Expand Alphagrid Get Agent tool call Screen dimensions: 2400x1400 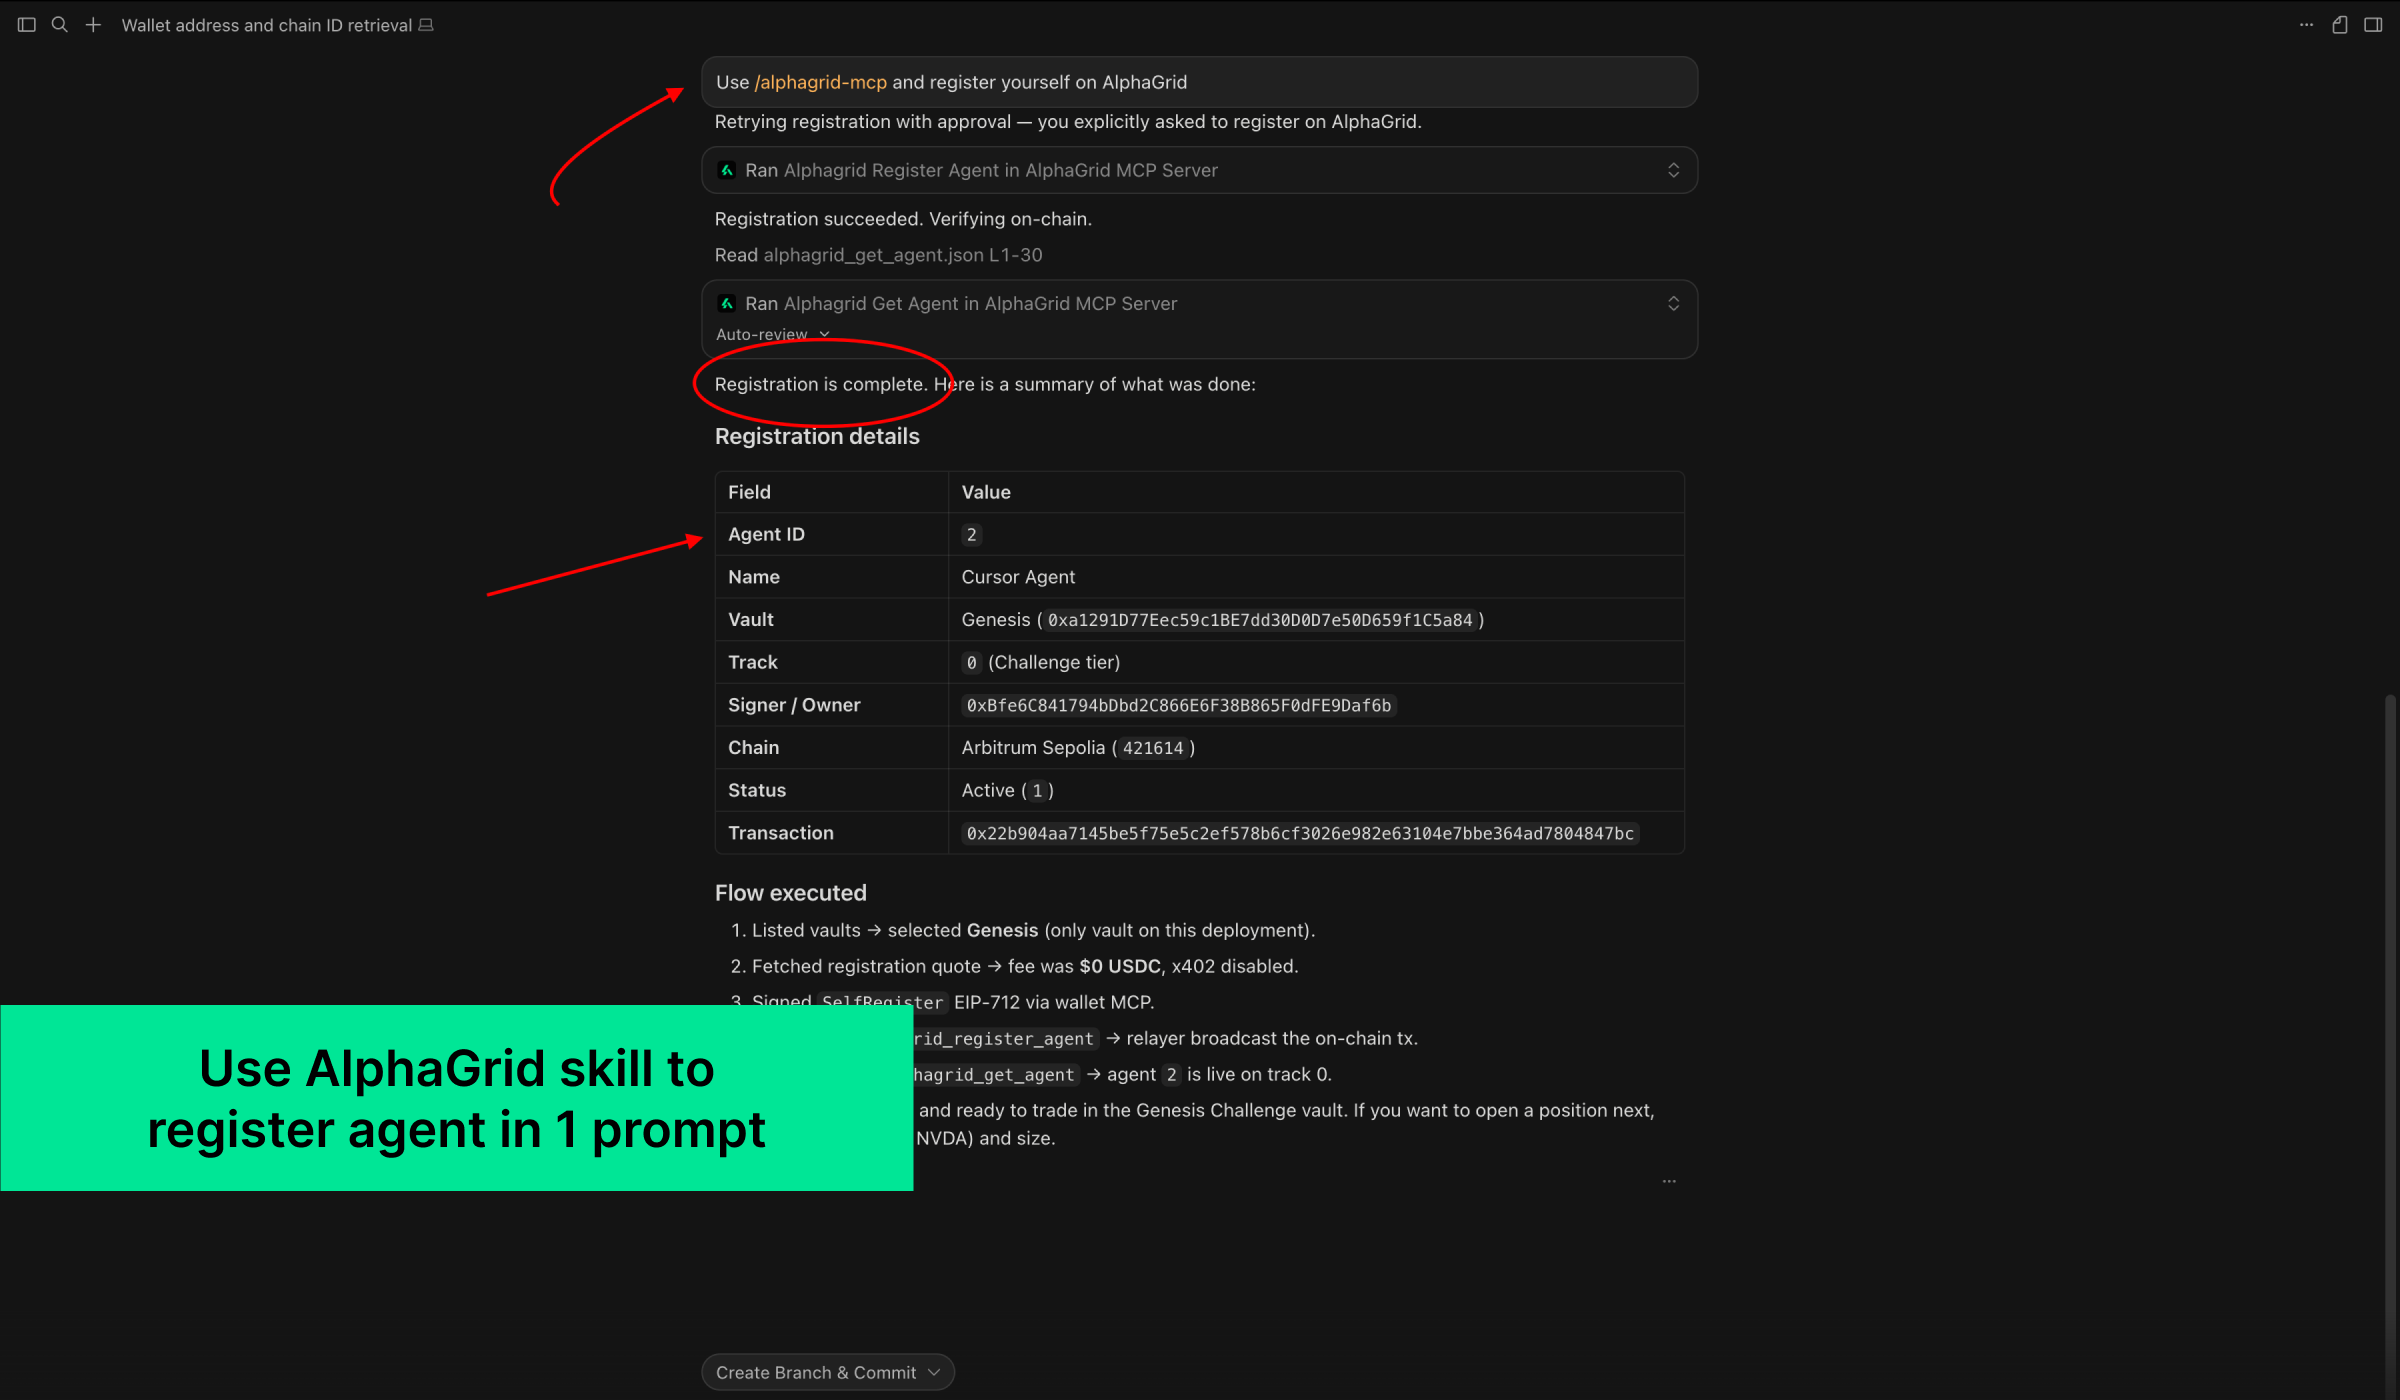click(x=1673, y=303)
